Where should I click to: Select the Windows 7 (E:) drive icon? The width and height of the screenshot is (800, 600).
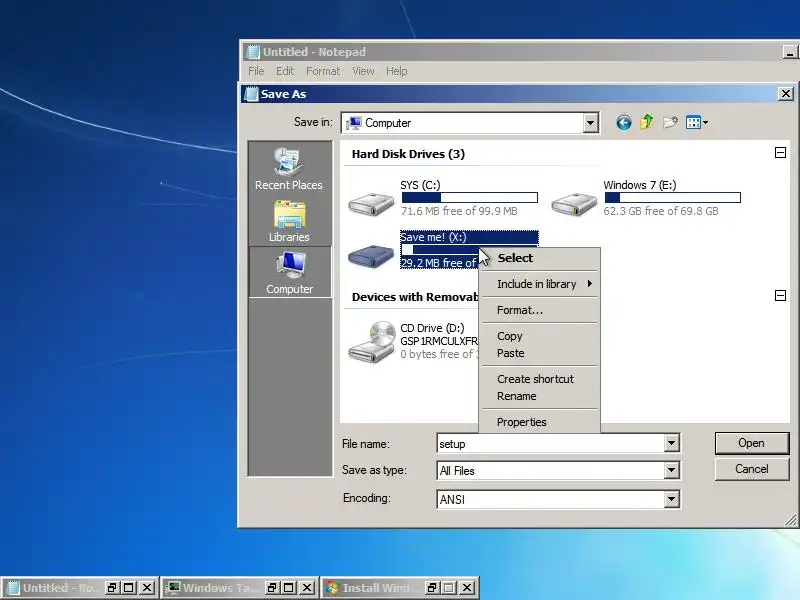click(574, 203)
